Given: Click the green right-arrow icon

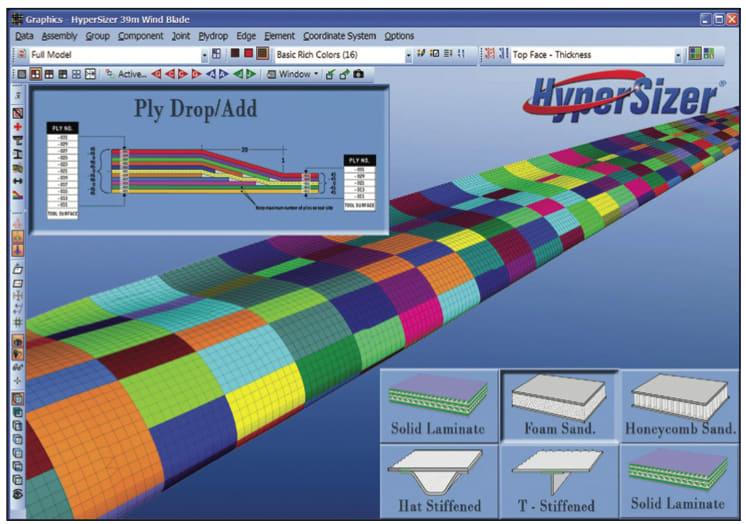Looking at the screenshot, I should coord(251,74).
